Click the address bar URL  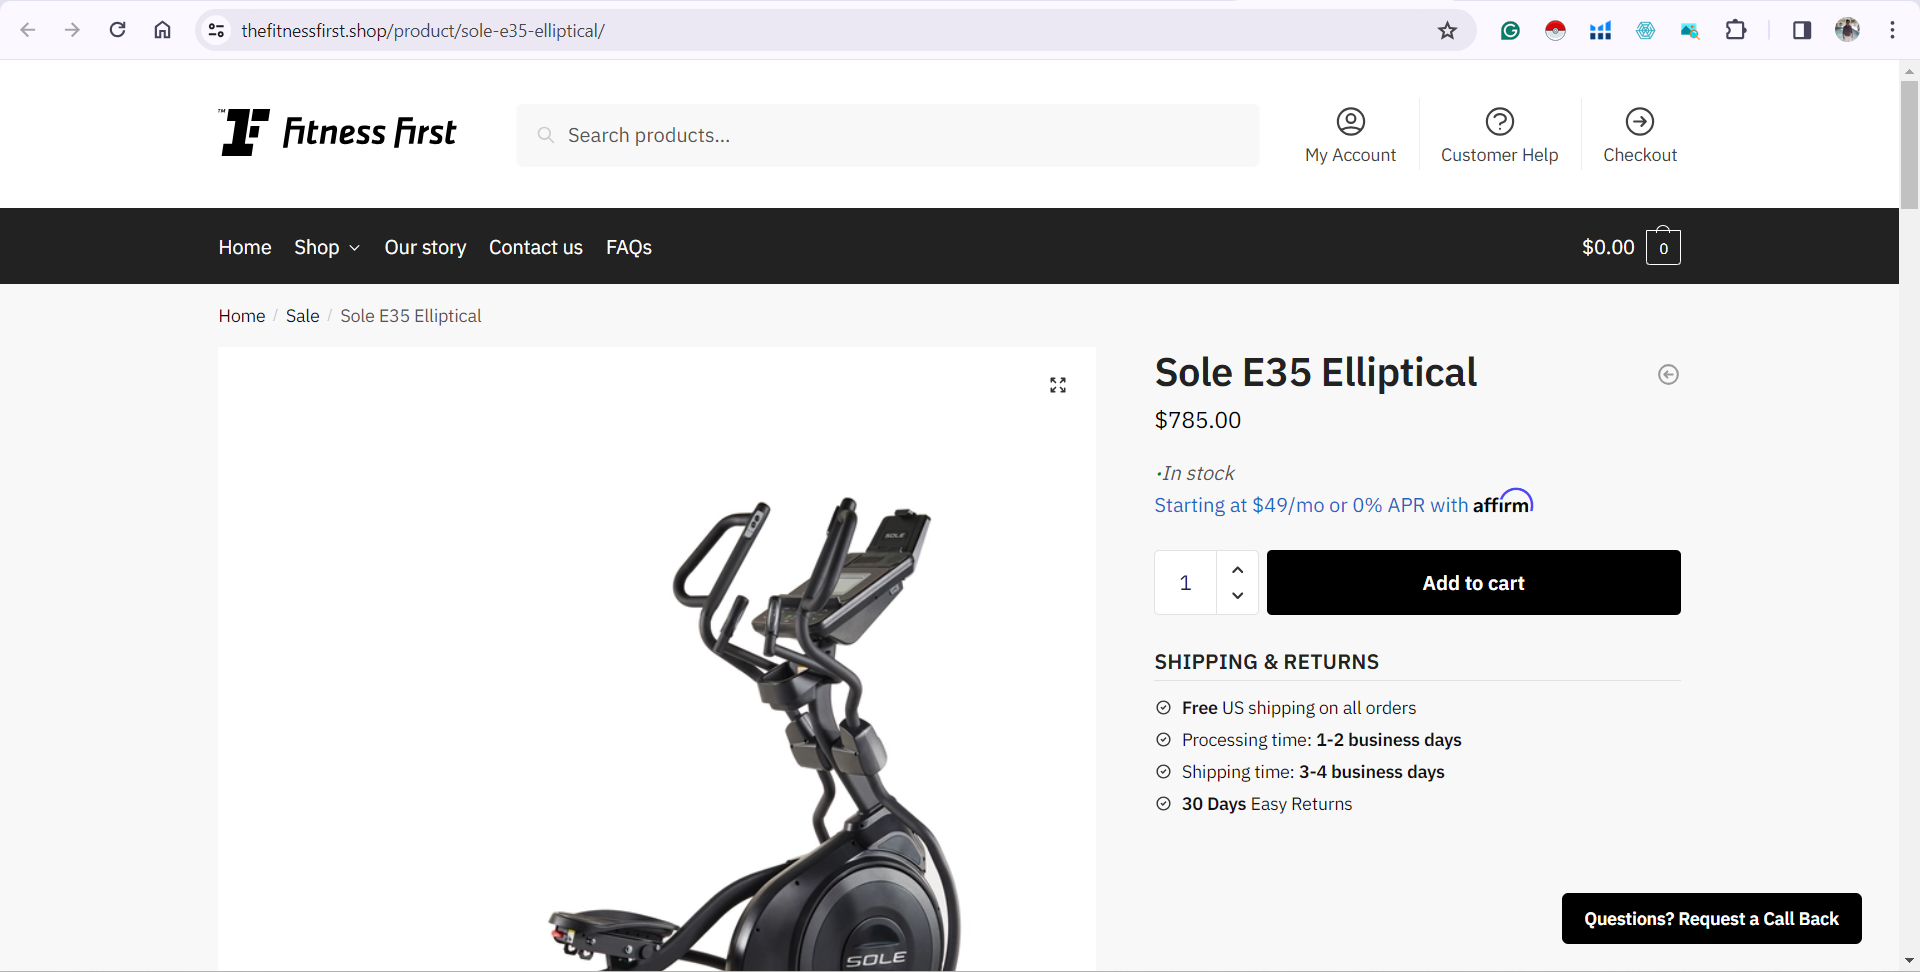click(x=423, y=30)
